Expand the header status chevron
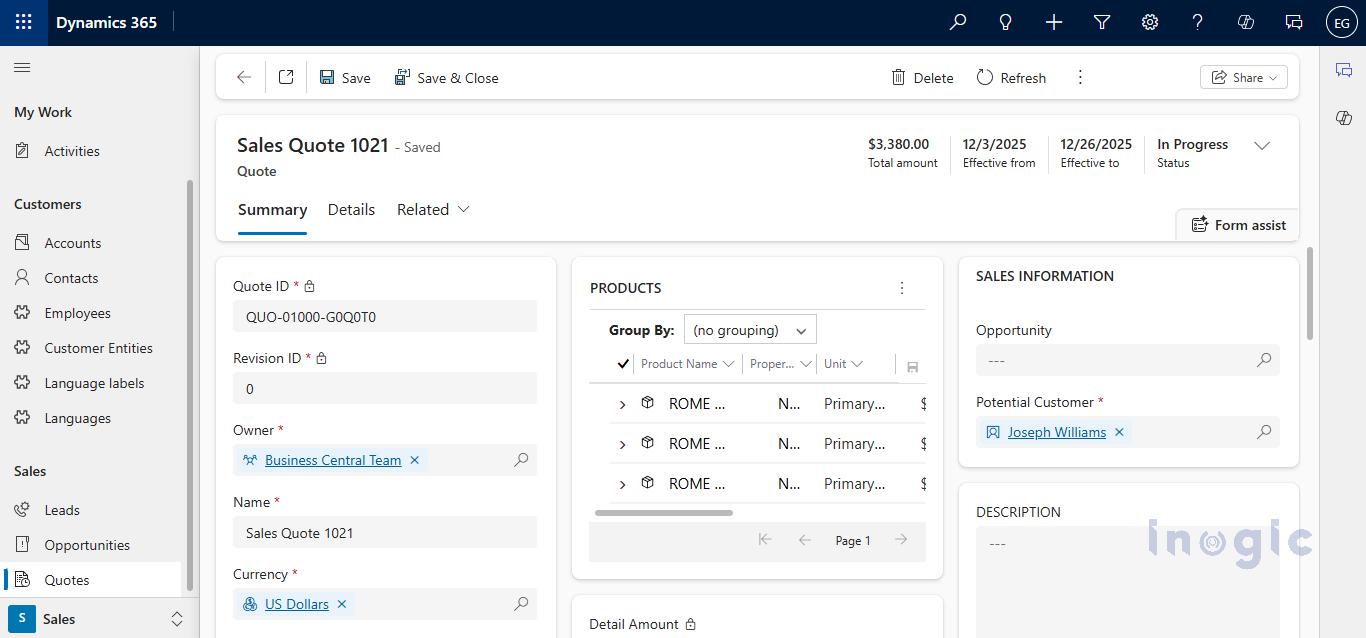The height and width of the screenshot is (638, 1366). coord(1262,146)
